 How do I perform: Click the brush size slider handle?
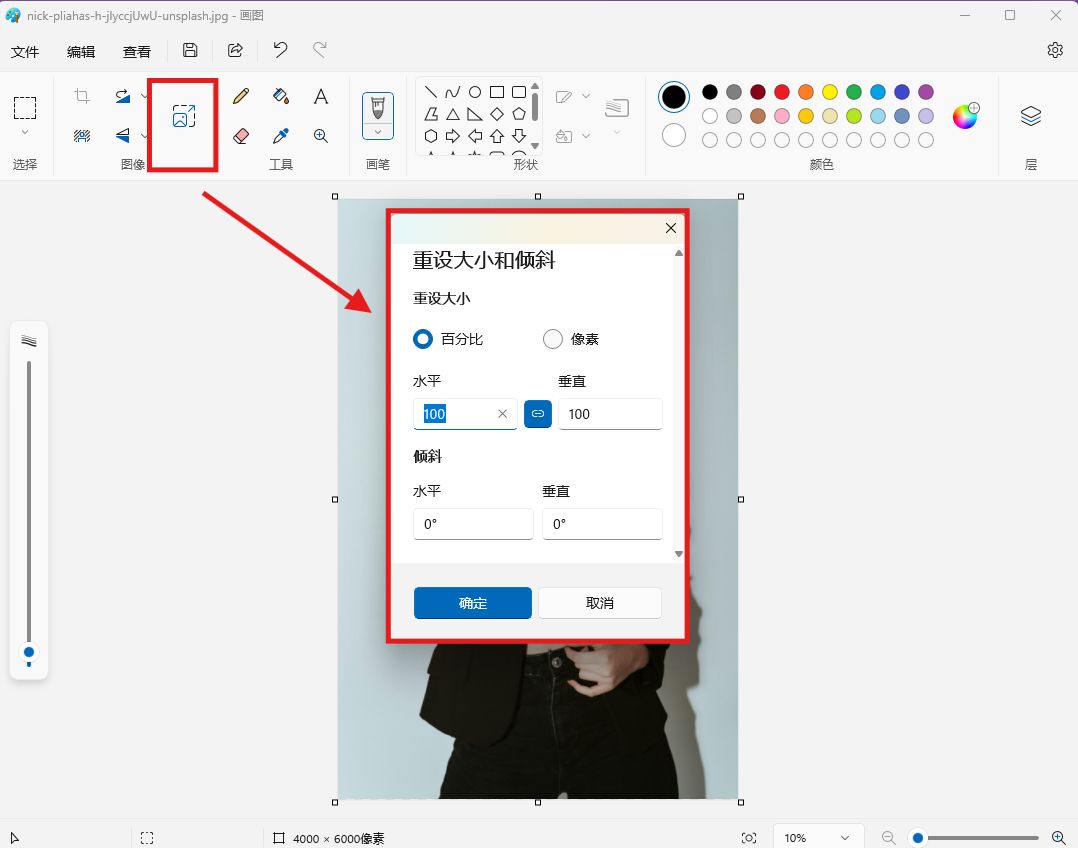coord(29,652)
